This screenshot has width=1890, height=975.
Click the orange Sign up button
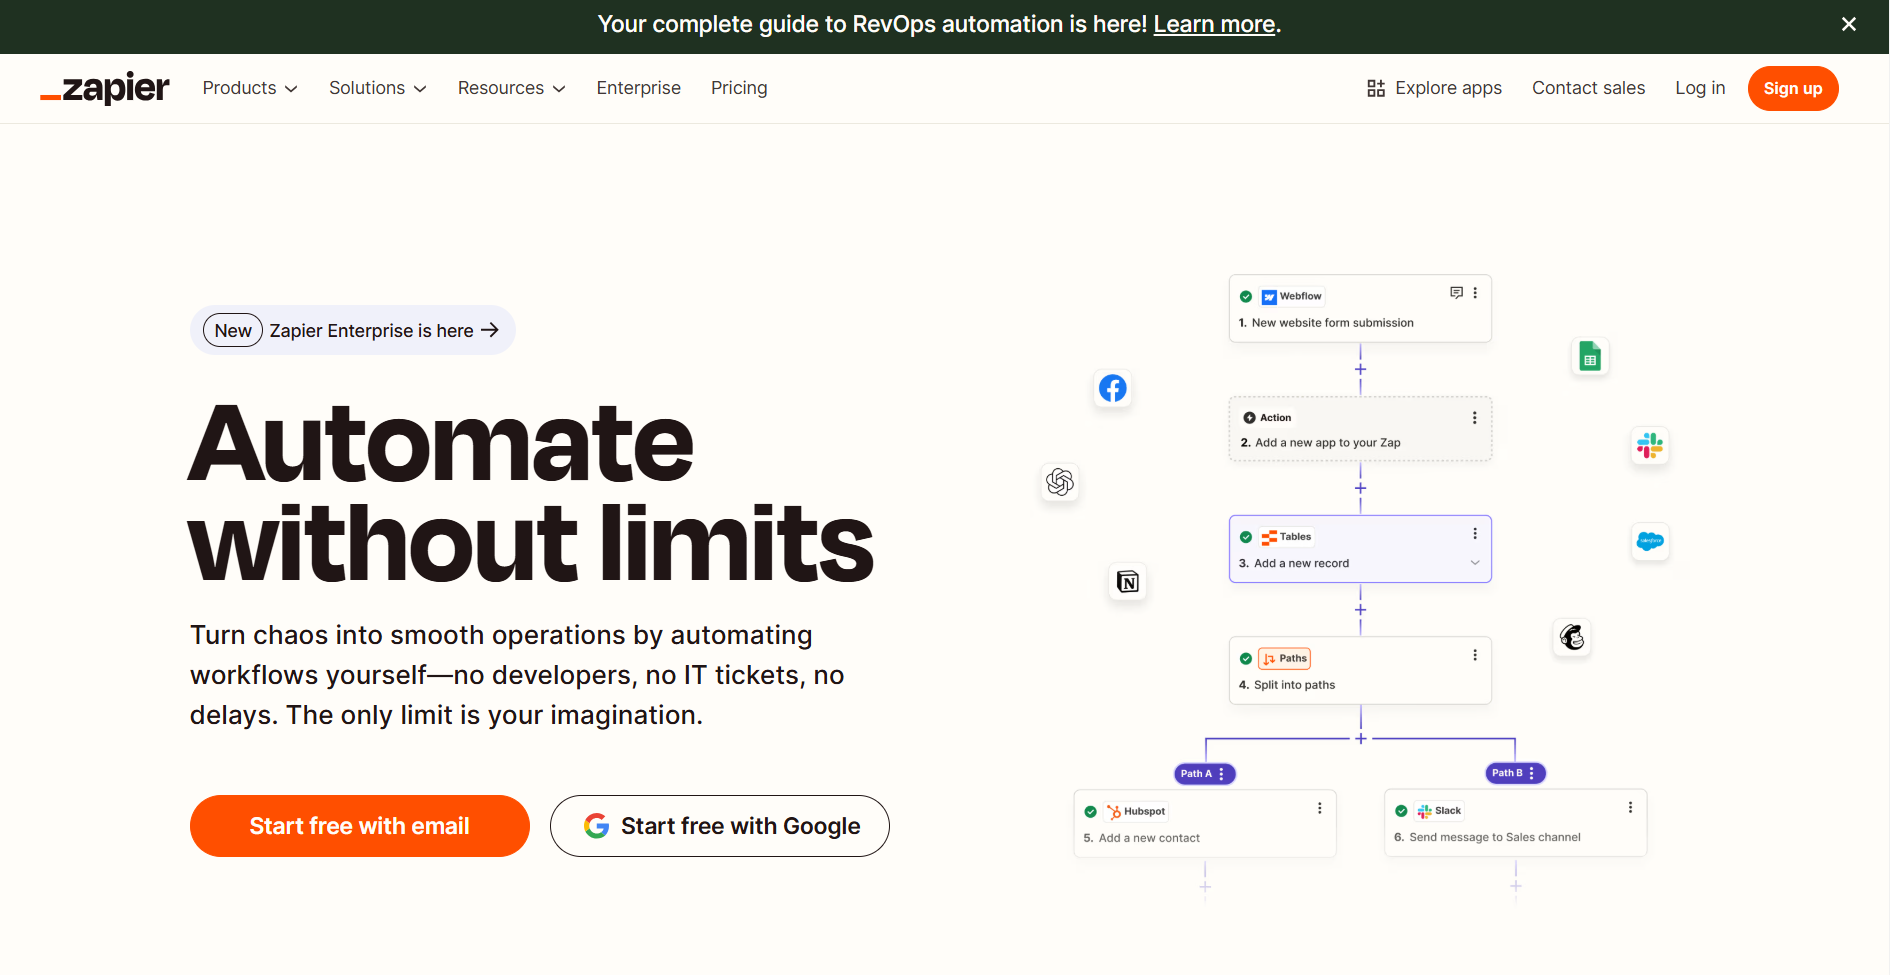1793,88
